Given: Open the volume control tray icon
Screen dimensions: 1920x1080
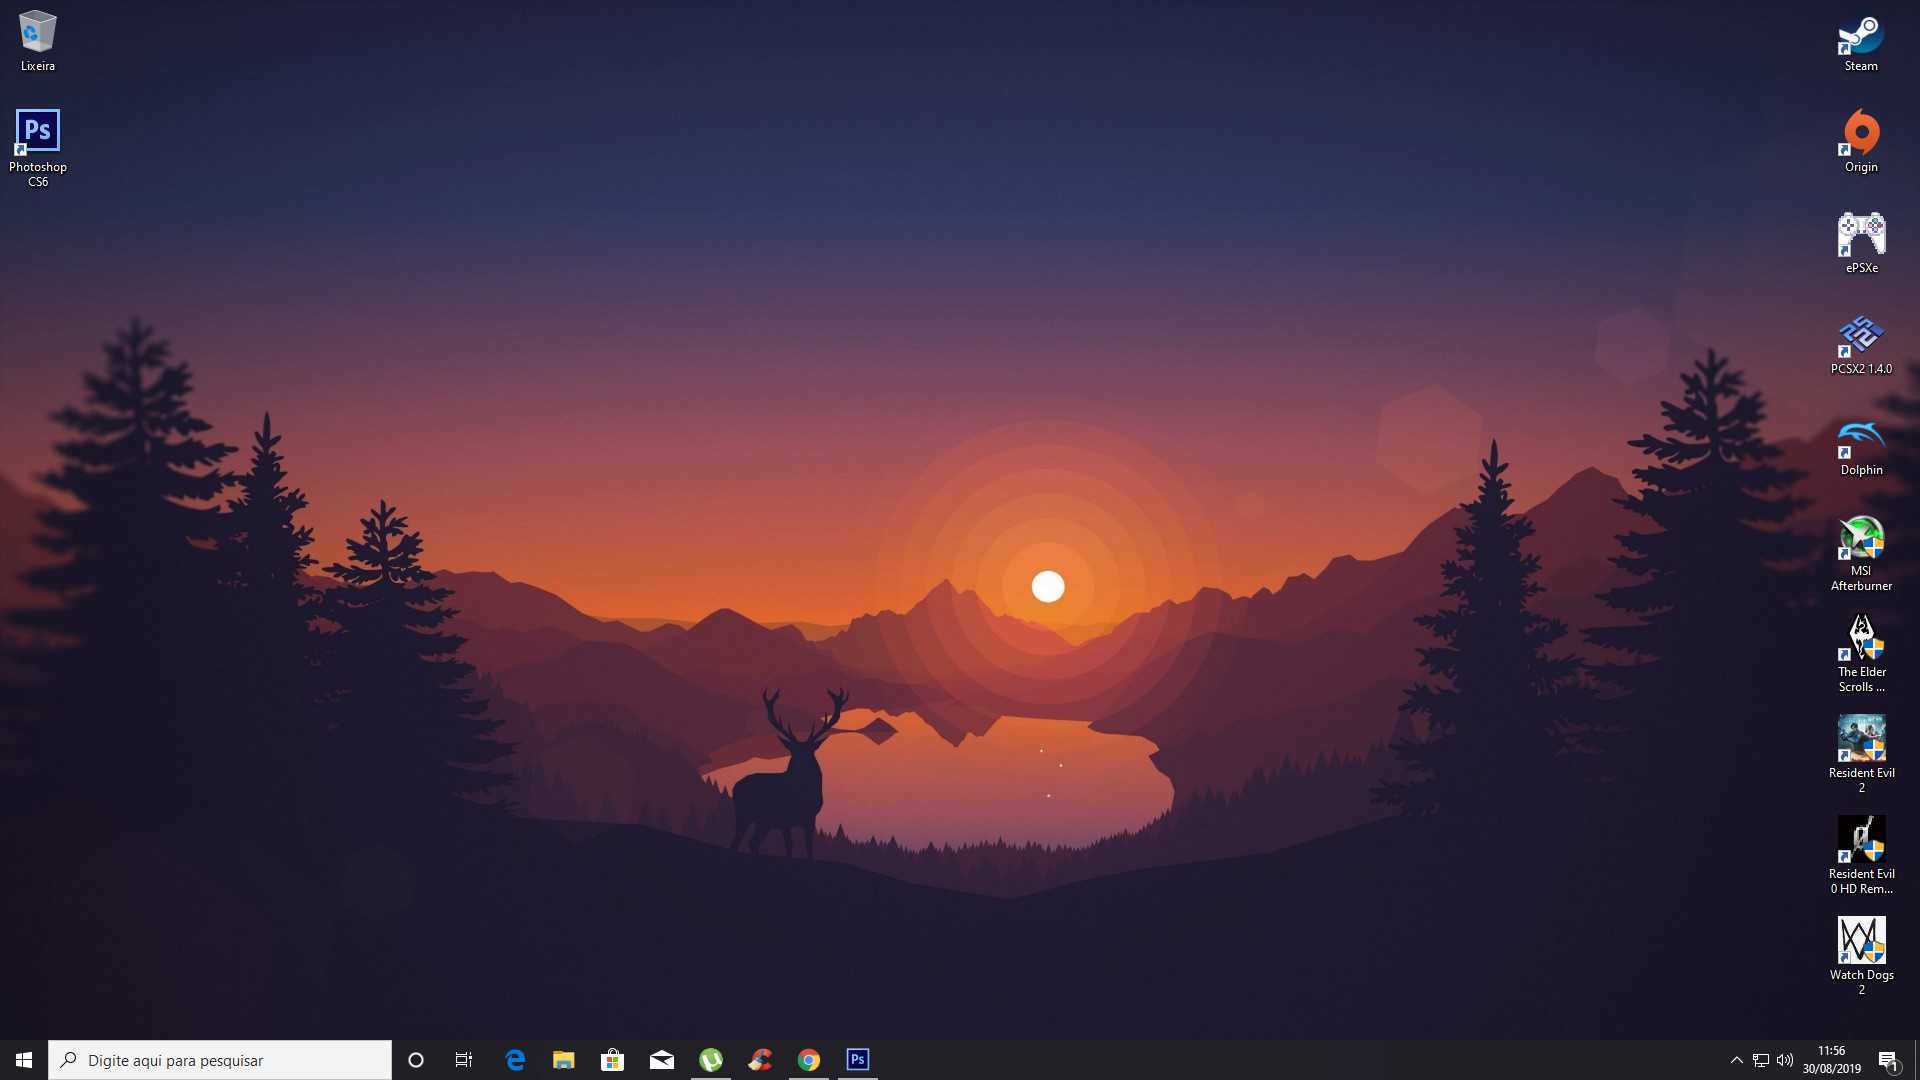Looking at the screenshot, I should 1785,1060.
